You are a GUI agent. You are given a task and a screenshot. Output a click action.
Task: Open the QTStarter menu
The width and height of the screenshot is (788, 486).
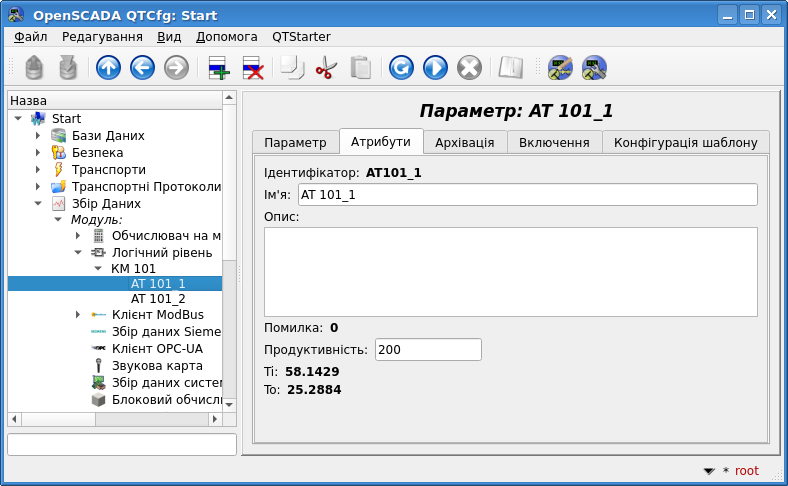pyautogui.click(x=301, y=37)
